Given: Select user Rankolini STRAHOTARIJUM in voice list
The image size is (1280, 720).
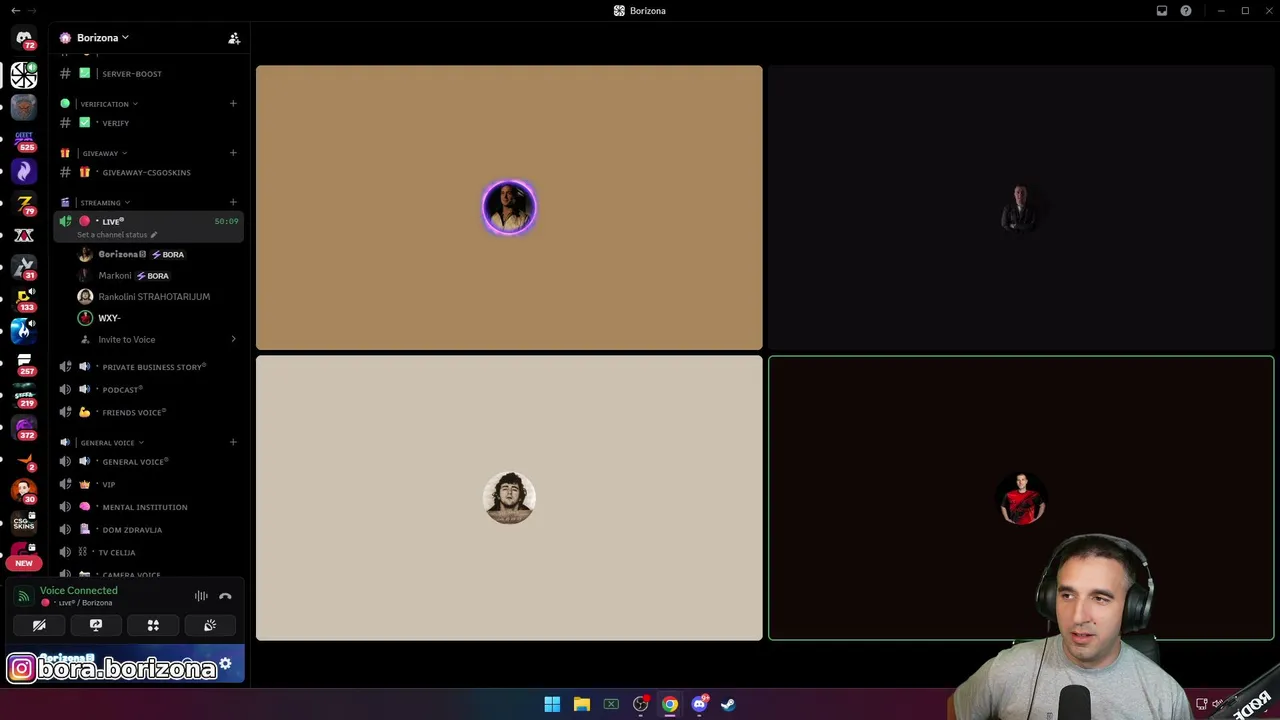Looking at the screenshot, I should [x=158, y=296].
